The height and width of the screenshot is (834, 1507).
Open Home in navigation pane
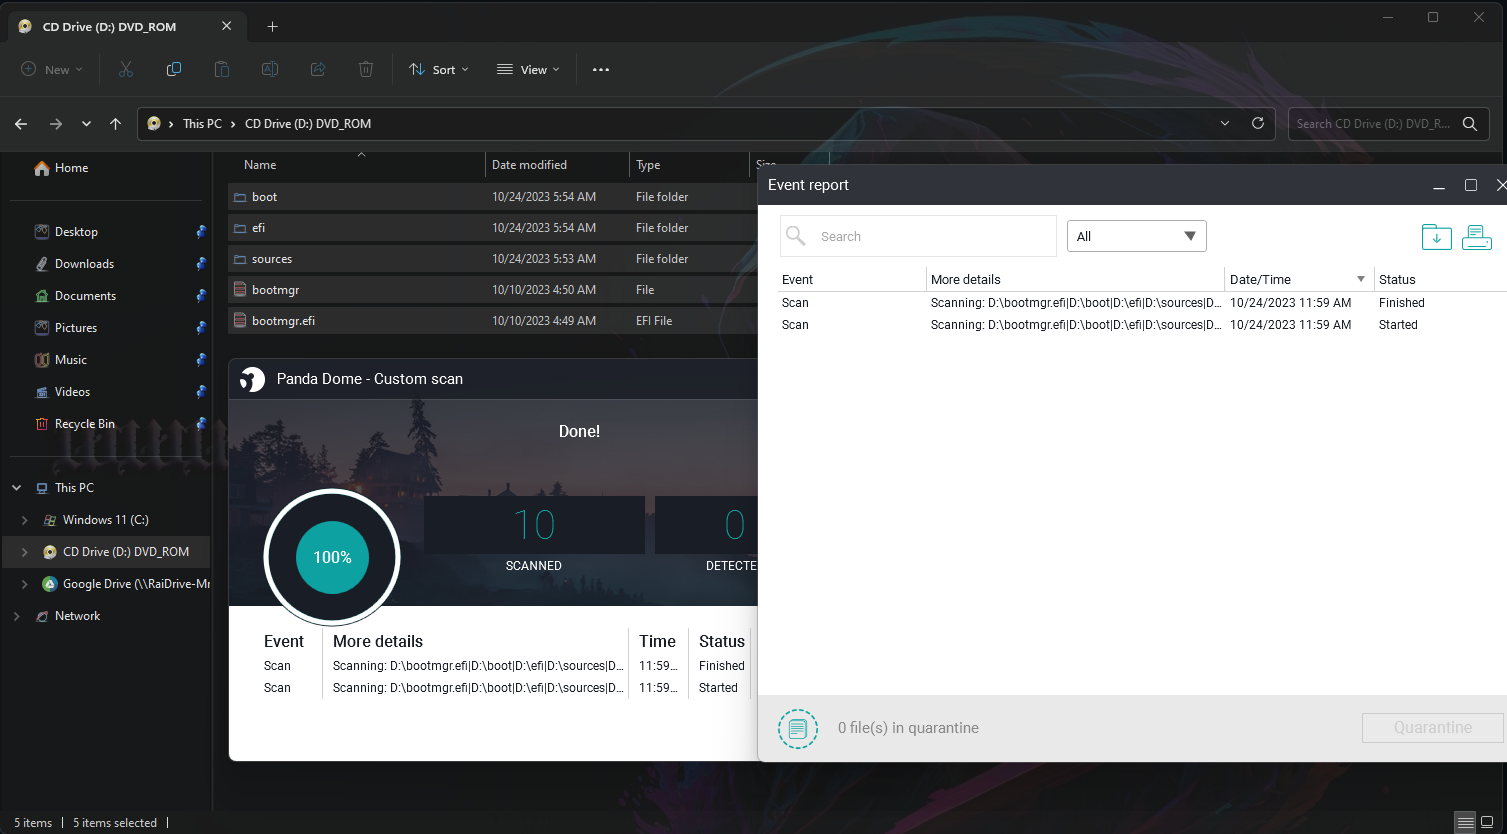coord(71,168)
